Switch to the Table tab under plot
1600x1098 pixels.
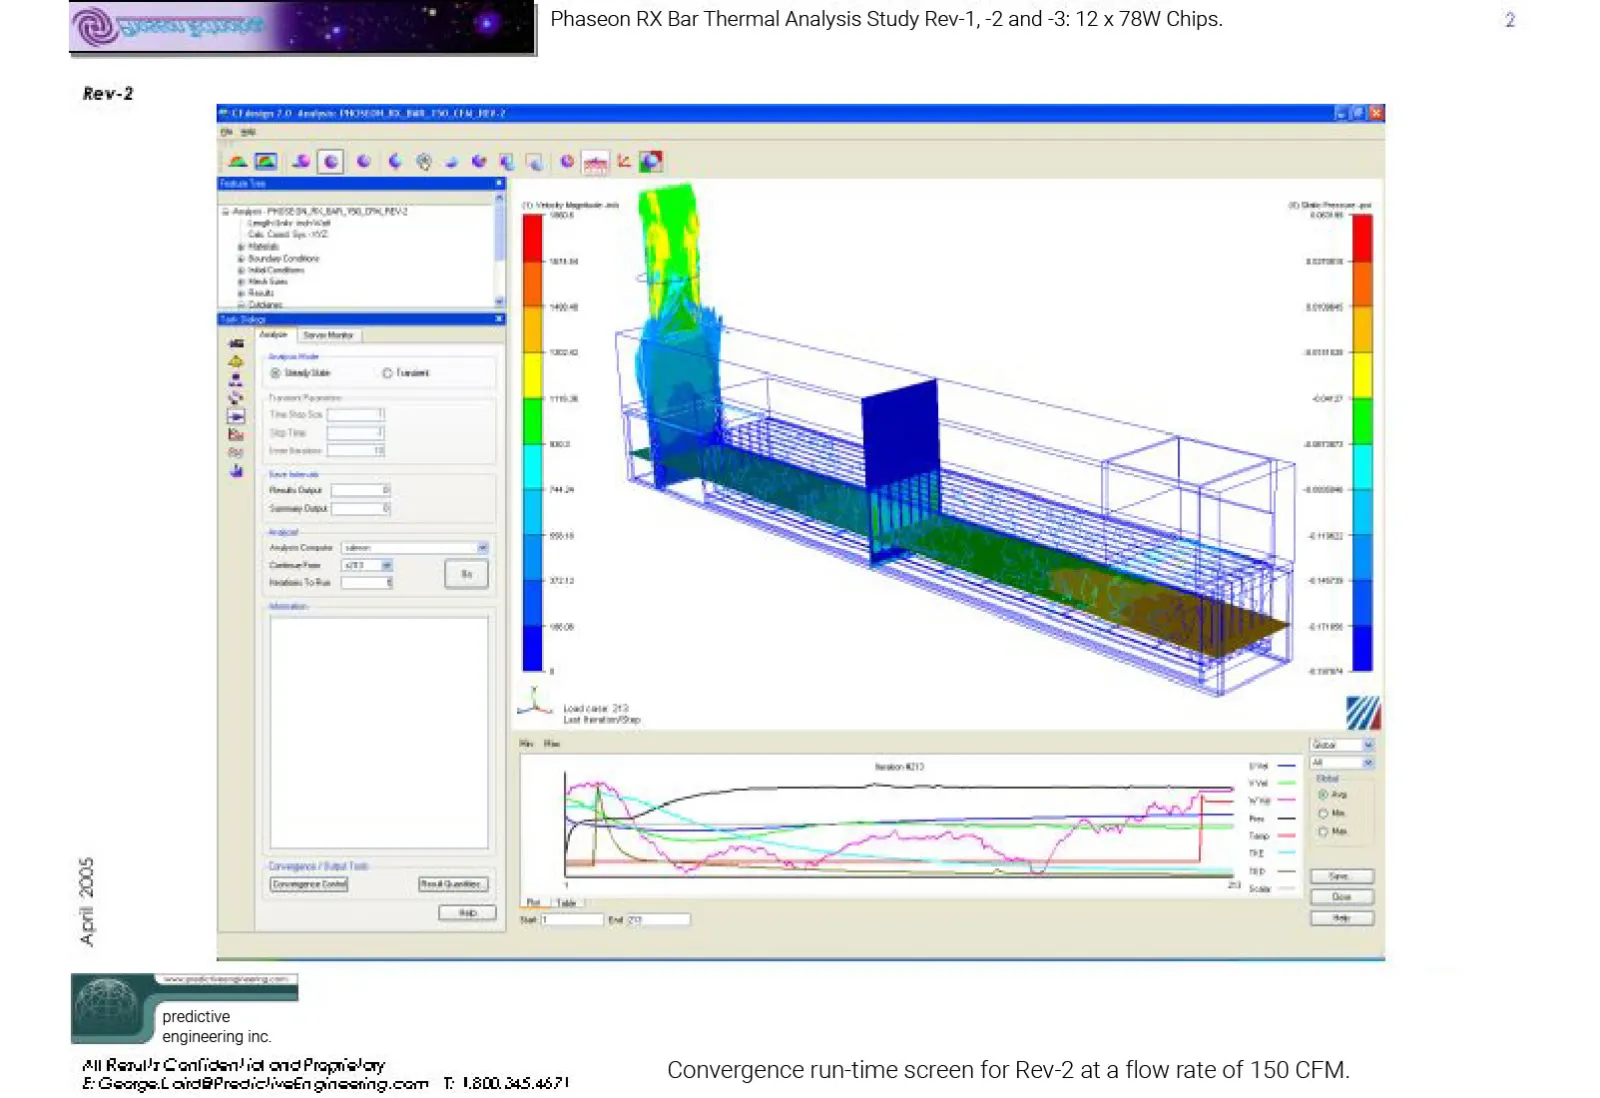coord(566,903)
